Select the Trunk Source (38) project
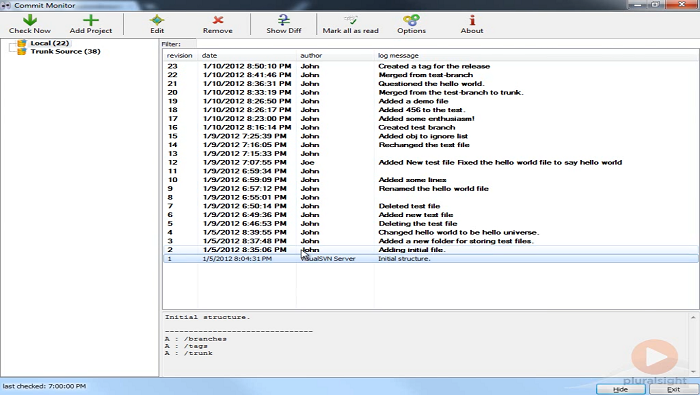Screen dimensions: 700x395 click(x=65, y=51)
